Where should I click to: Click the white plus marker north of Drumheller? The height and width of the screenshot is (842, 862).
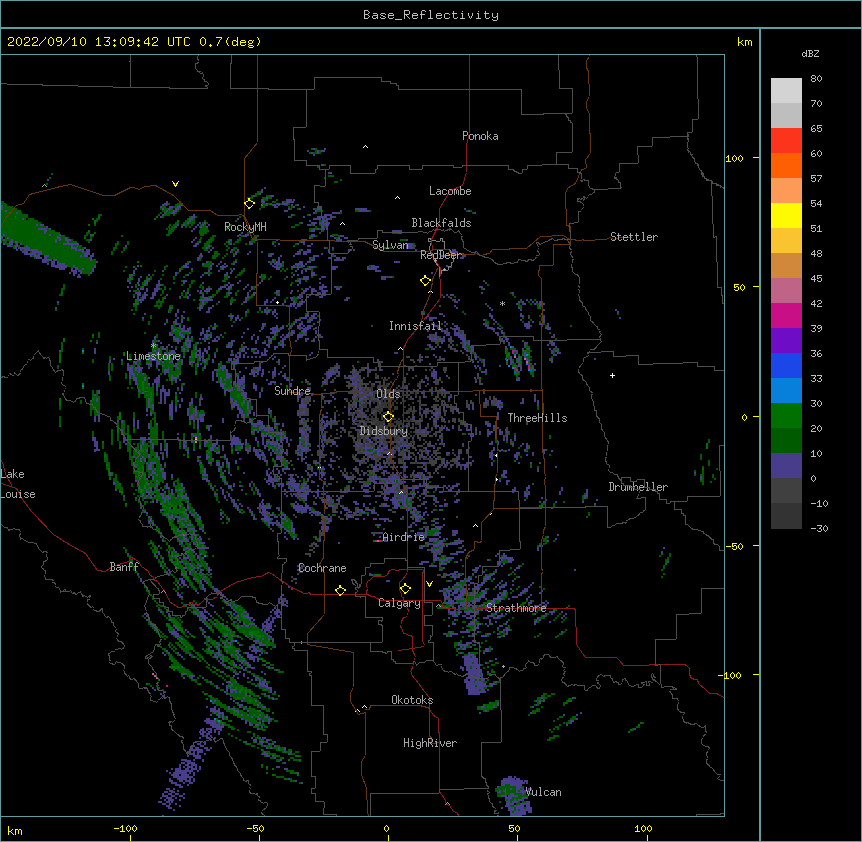[x=612, y=375]
